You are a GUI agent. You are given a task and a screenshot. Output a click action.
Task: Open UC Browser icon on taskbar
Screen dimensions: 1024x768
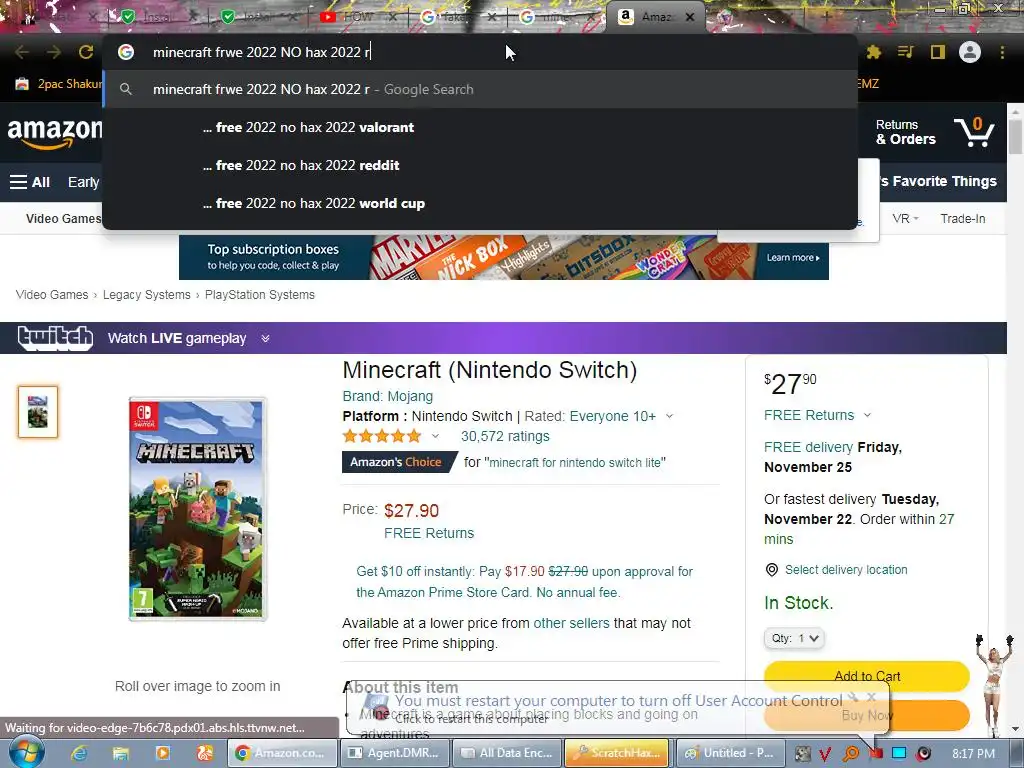point(204,753)
